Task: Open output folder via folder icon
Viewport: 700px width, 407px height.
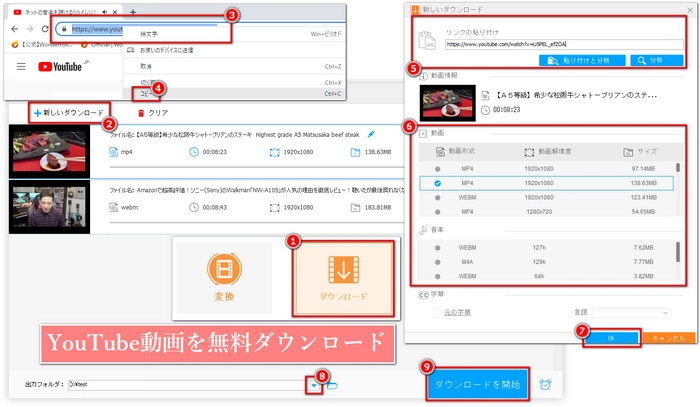Action: coord(332,385)
